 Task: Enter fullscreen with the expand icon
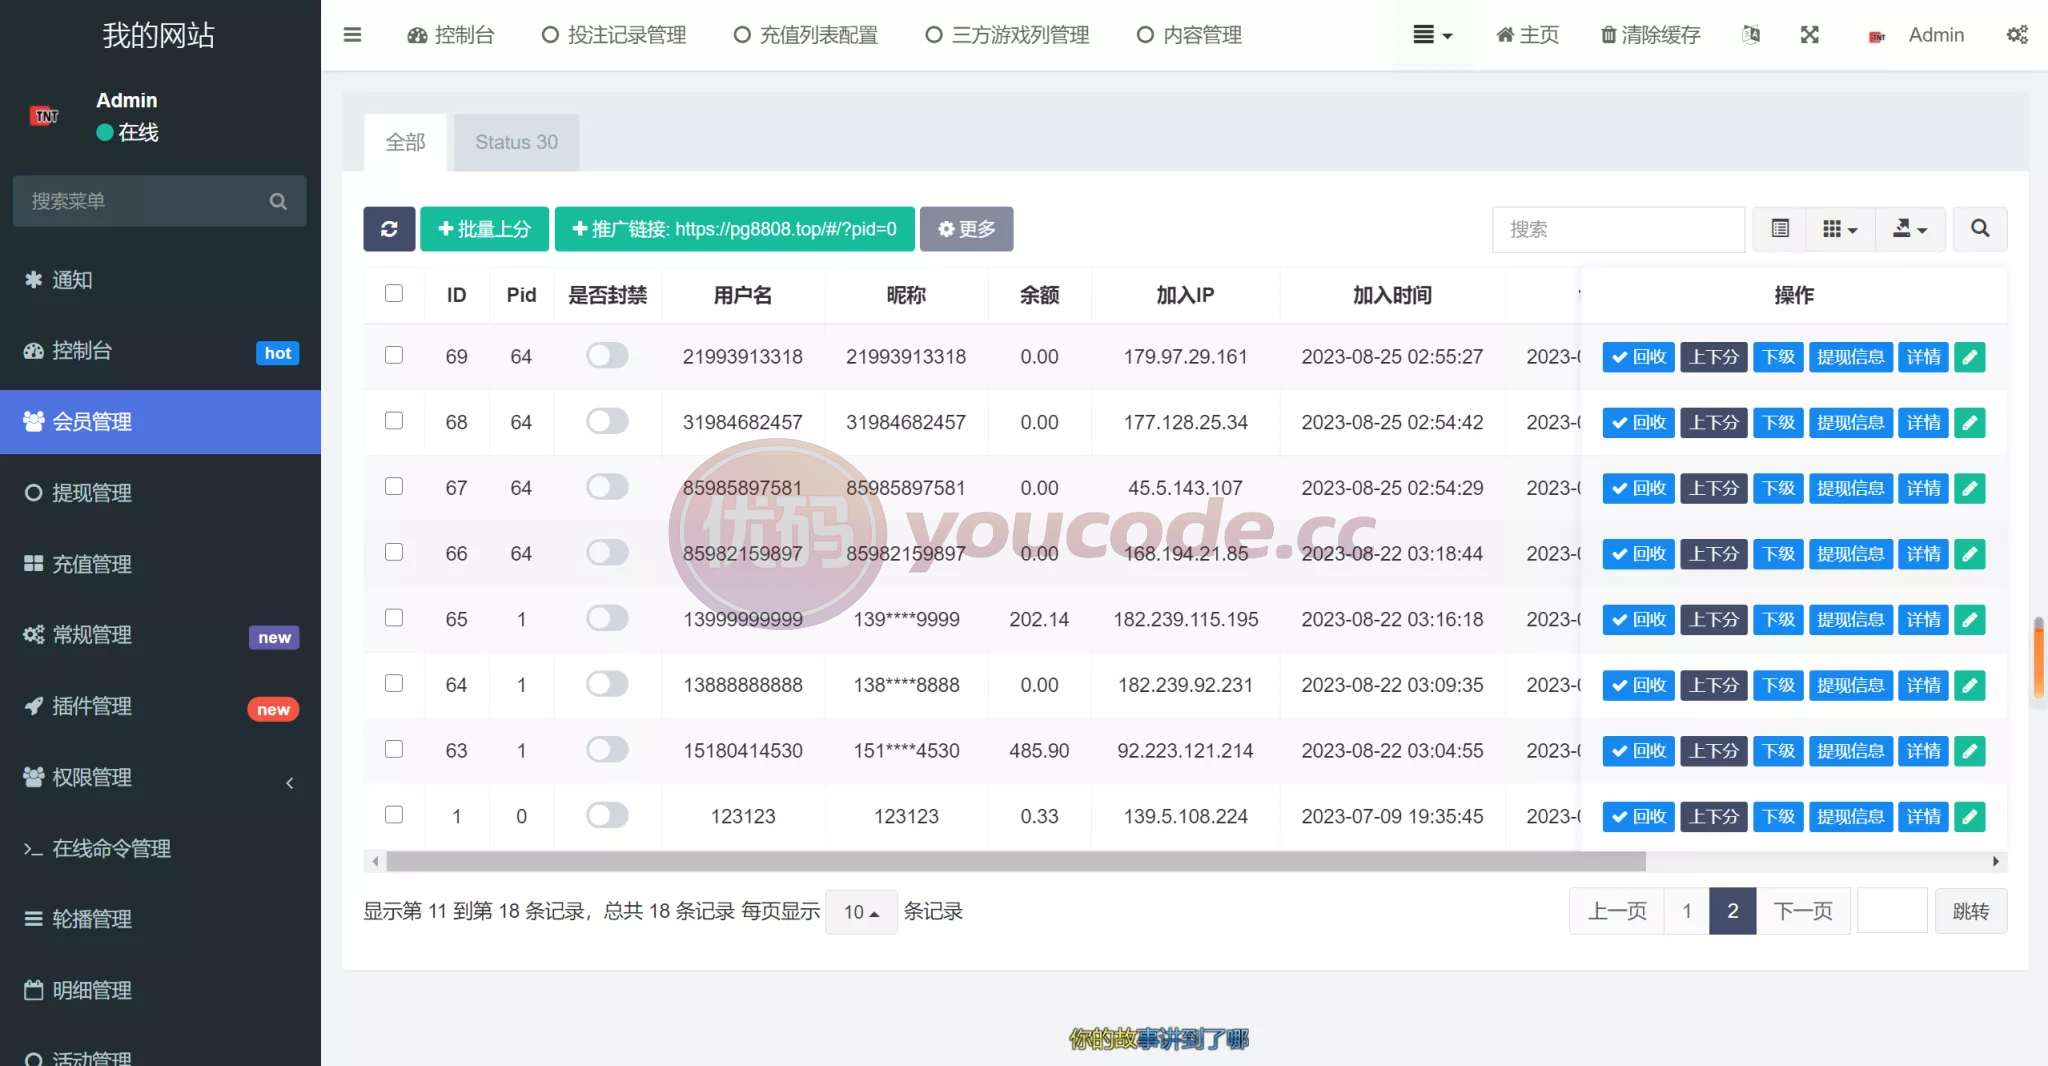coord(1810,35)
